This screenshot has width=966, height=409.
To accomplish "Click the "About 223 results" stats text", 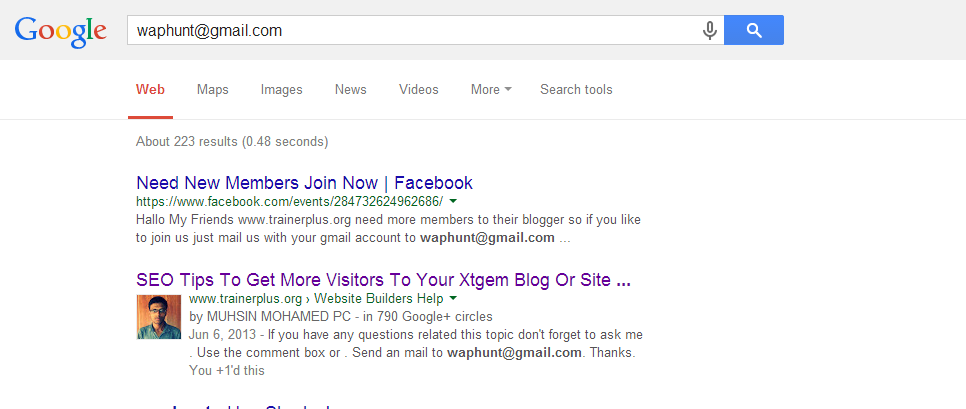I will tap(232, 142).
